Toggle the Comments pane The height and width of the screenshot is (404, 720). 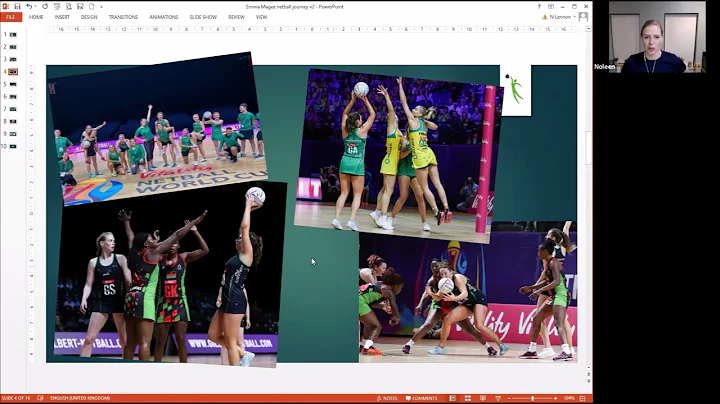pos(422,398)
